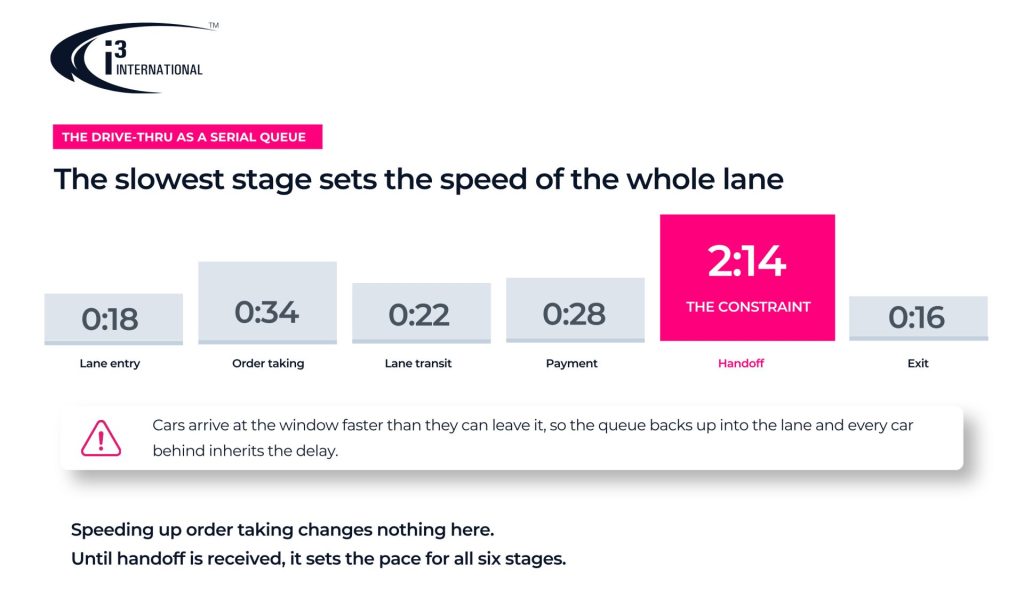Click the 'Until handoff is received' sentence
Image resolution: width=1024 pixels, height=614 pixels.
point(318,559)
